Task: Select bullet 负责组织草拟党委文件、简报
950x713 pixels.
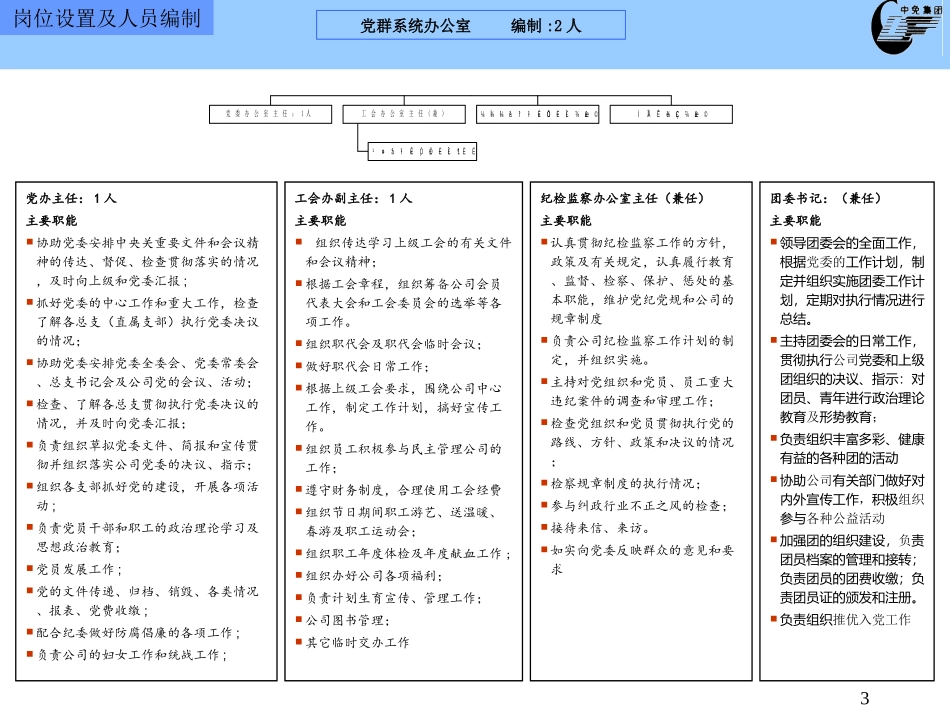Action: pos(143,455)
